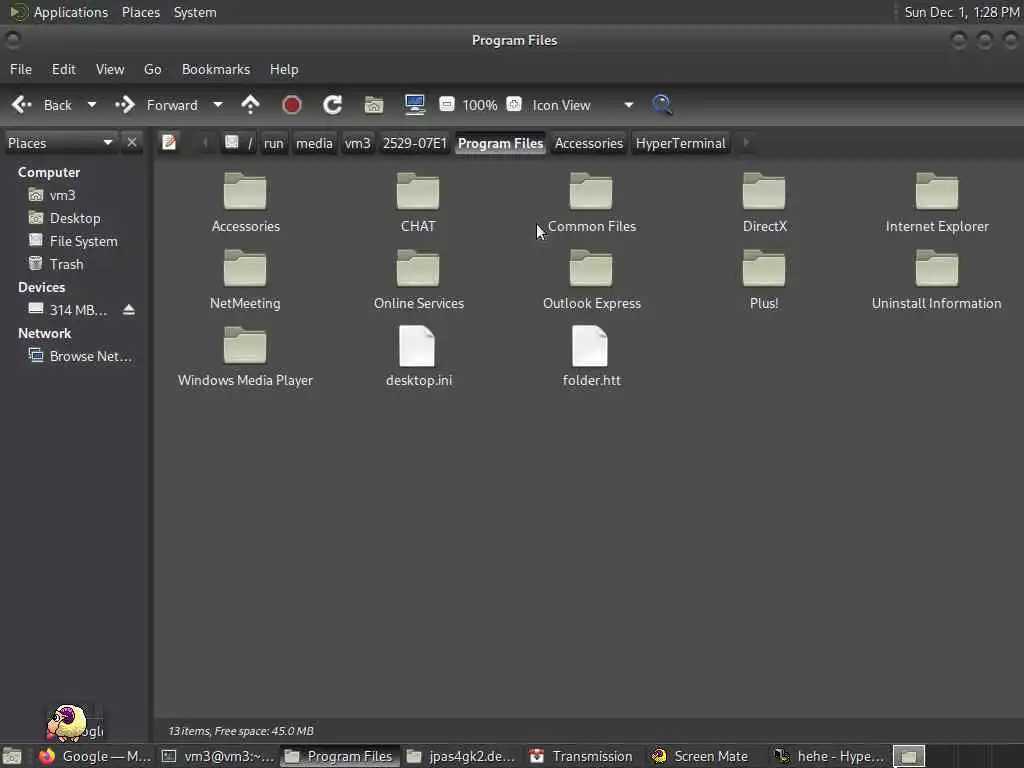Select the CHAT folder

point(418,202)
